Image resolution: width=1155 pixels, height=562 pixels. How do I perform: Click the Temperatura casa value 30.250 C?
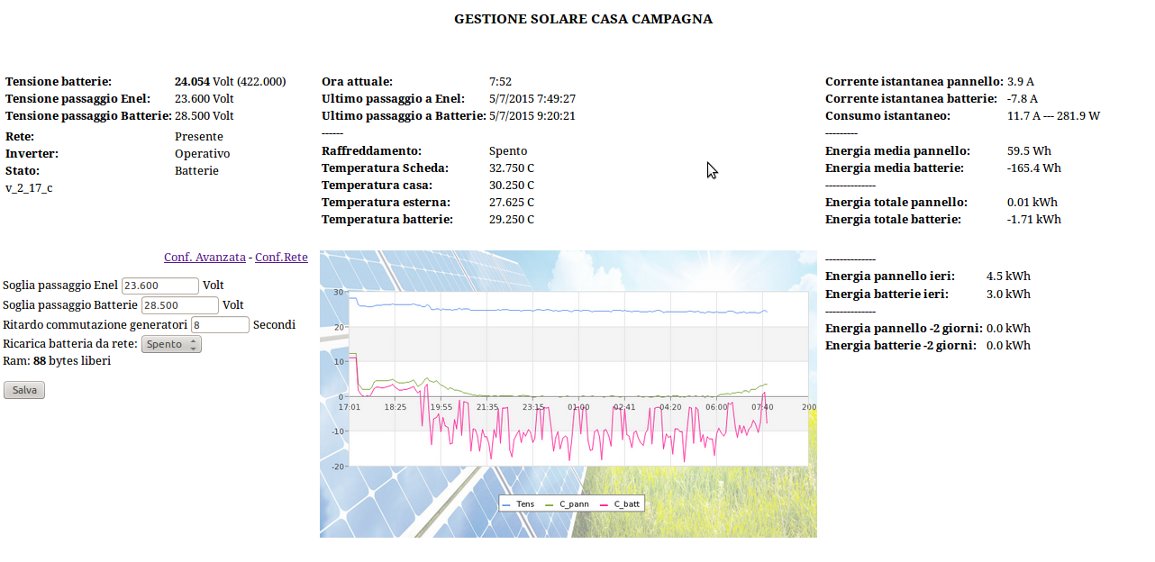point(512,185)
